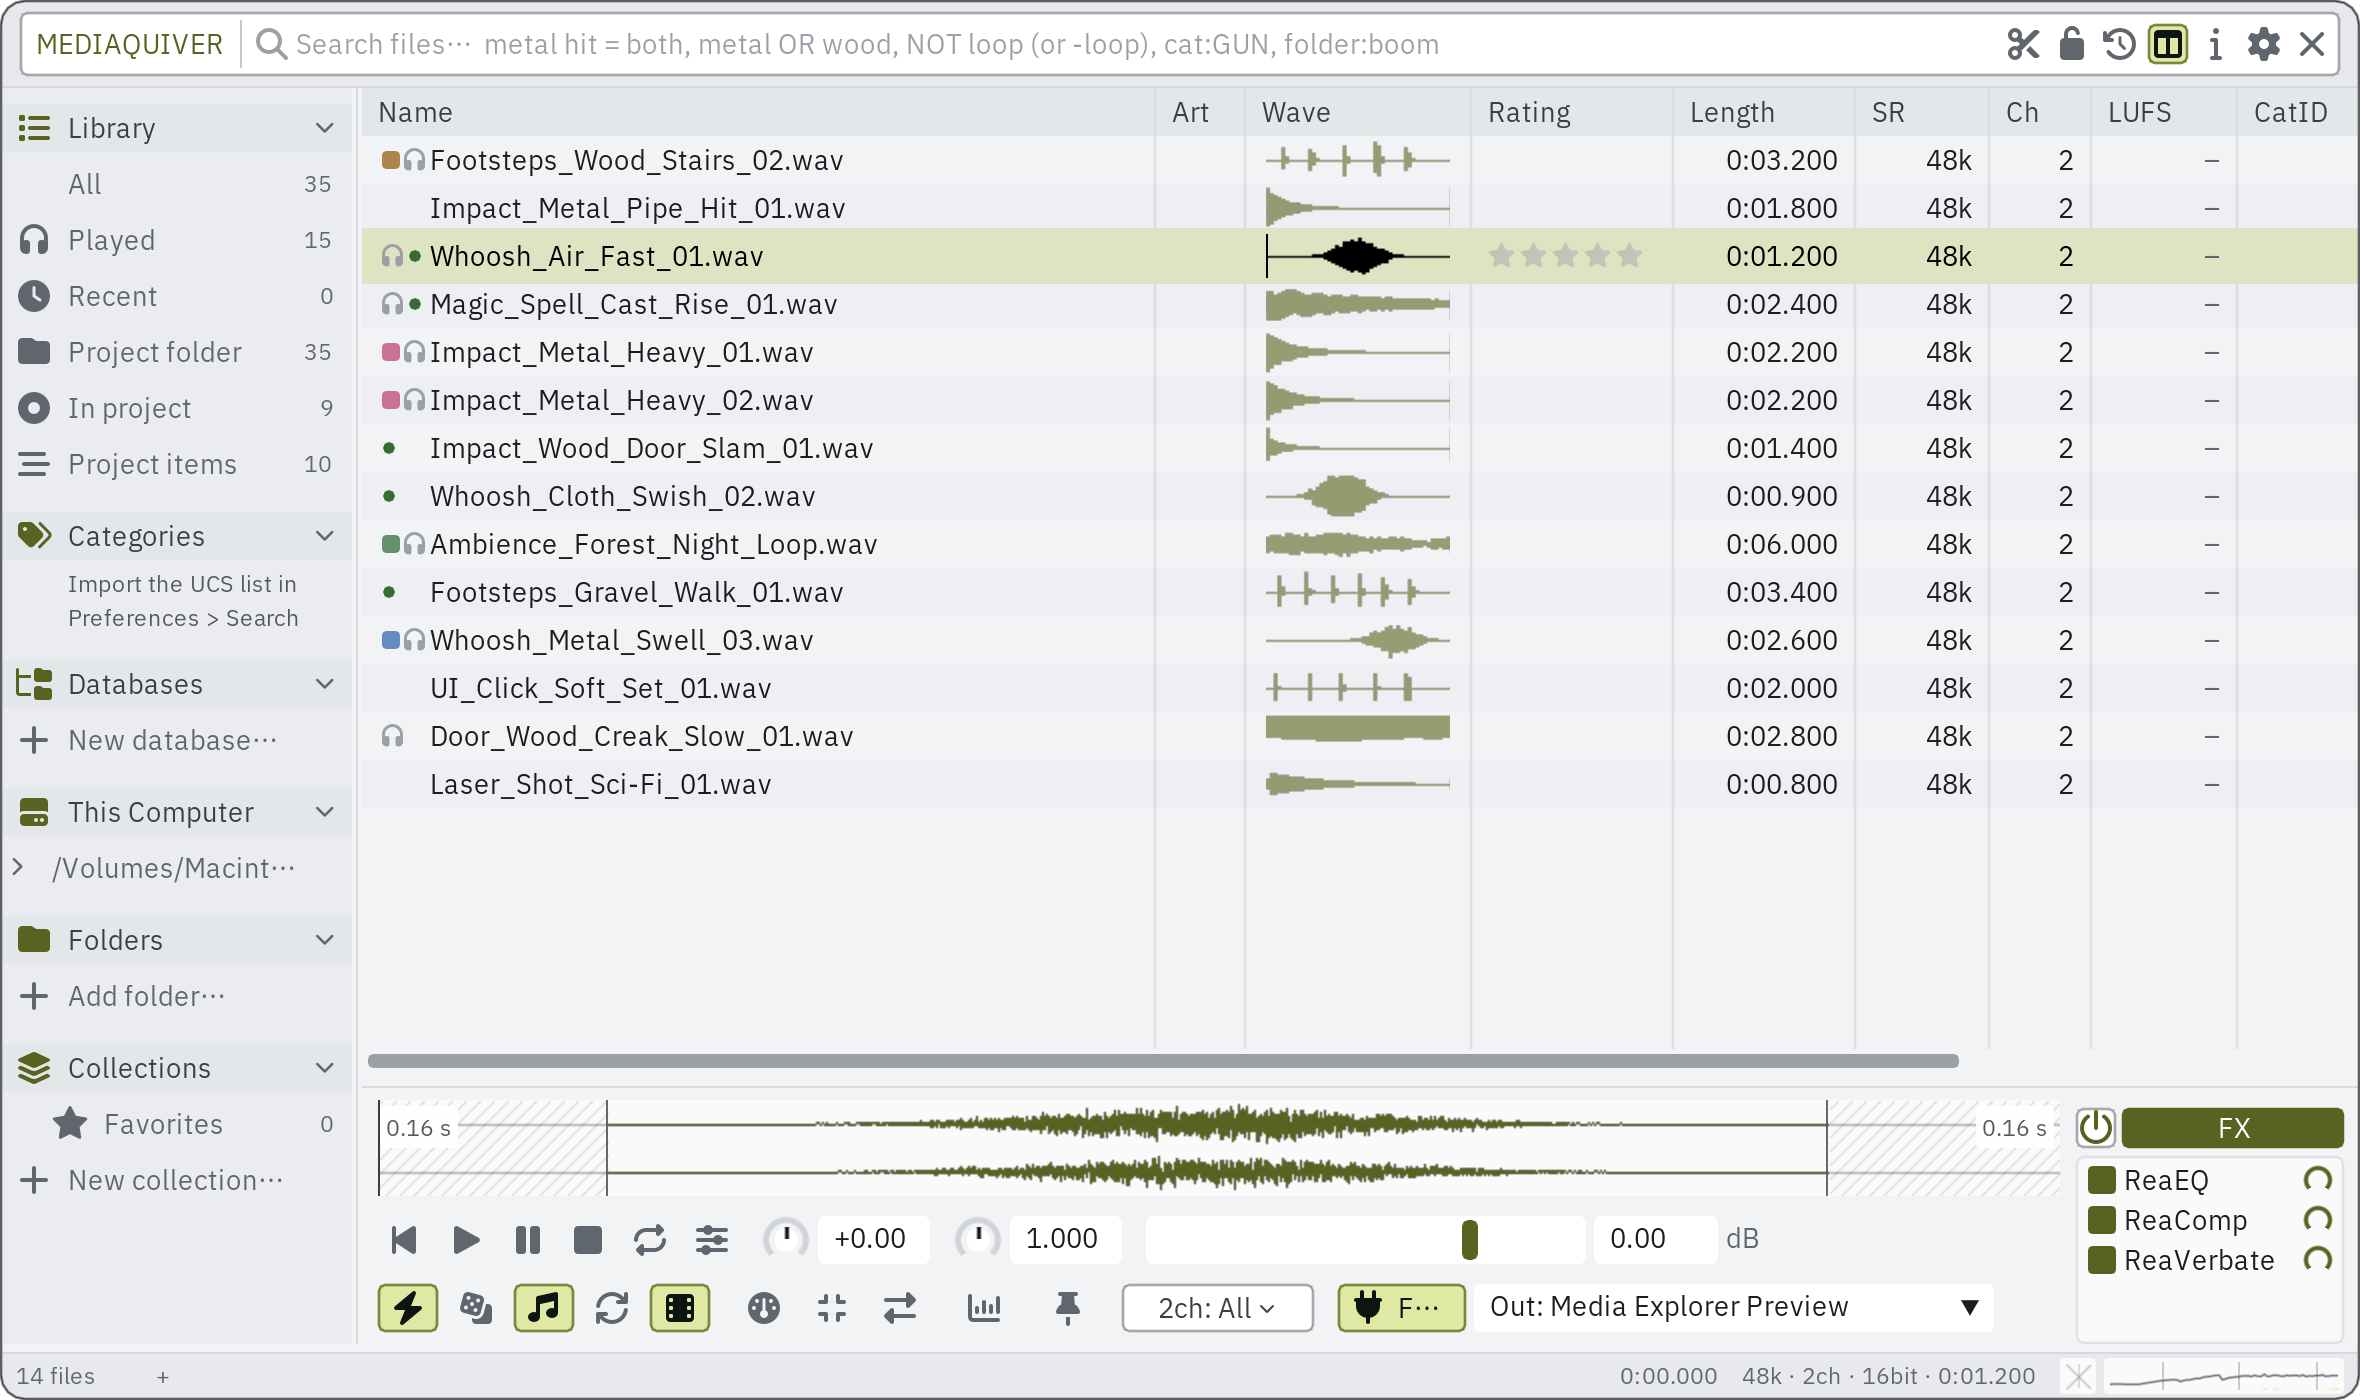Image resolution: width=2360 pixels, height=1400 pixels.
Task: Select the In project library filter
Action: point(176,408)
